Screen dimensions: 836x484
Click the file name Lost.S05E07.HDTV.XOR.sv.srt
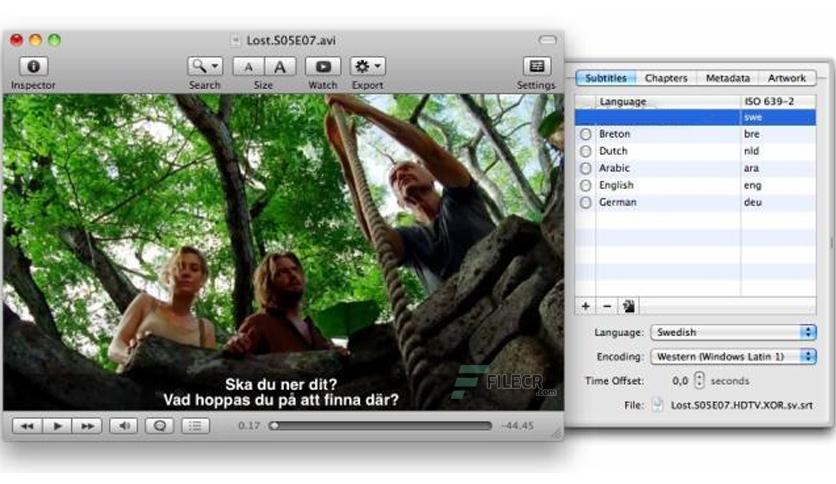click(x=742, y=405)
